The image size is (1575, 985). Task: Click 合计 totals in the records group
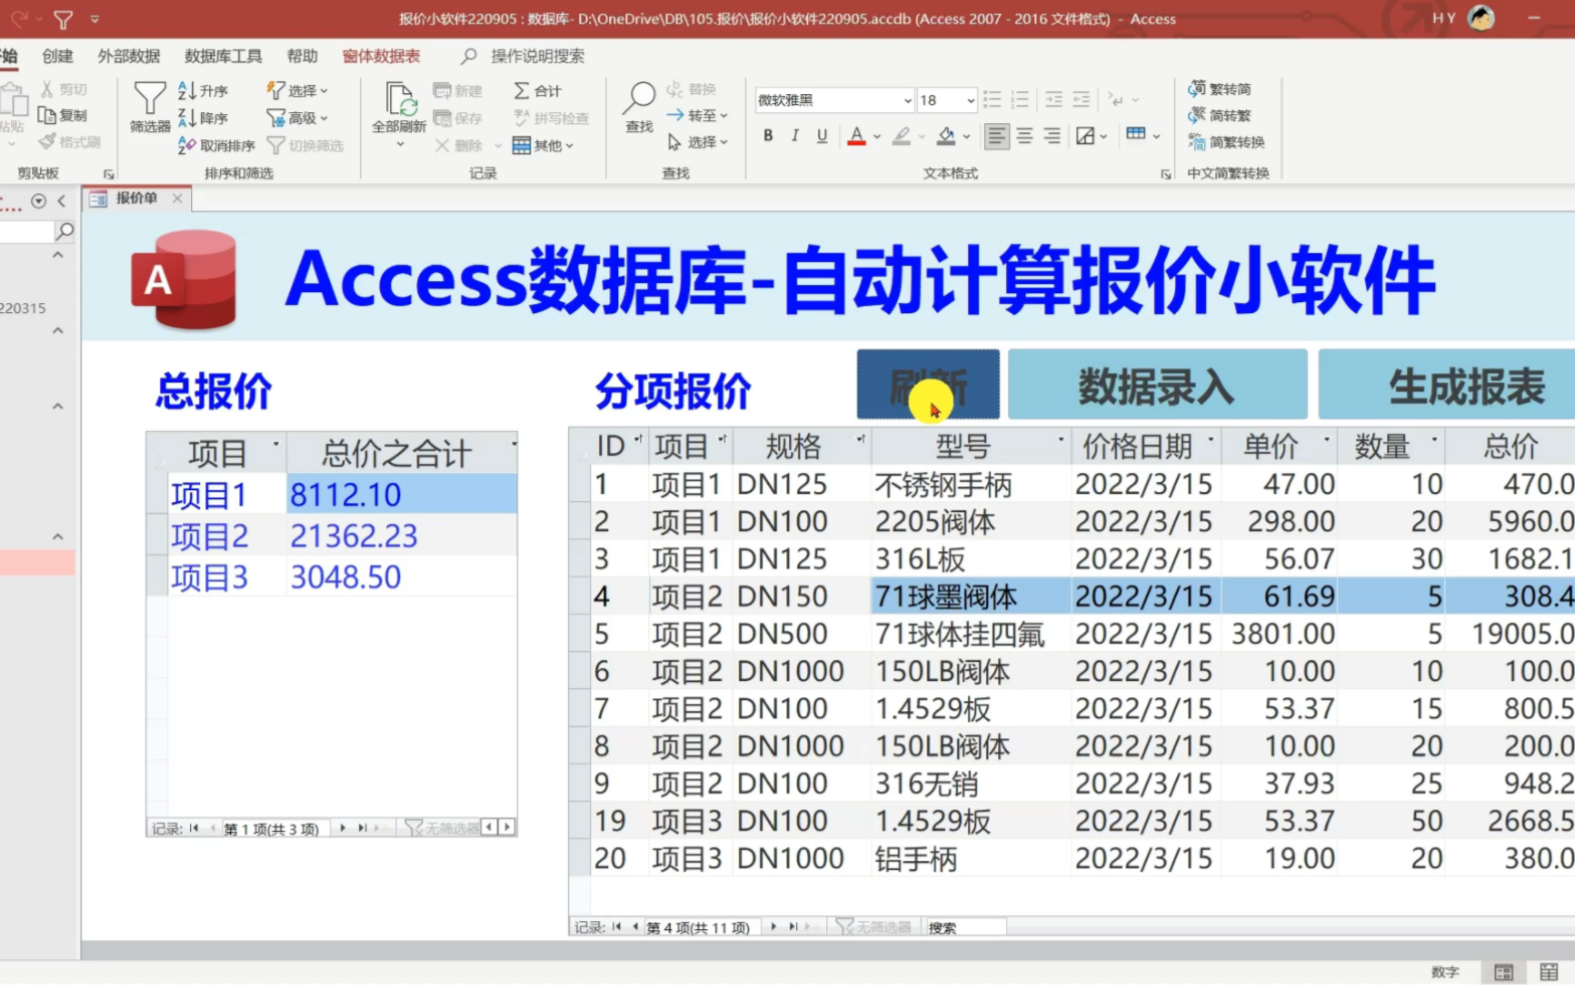coord(538,91)
